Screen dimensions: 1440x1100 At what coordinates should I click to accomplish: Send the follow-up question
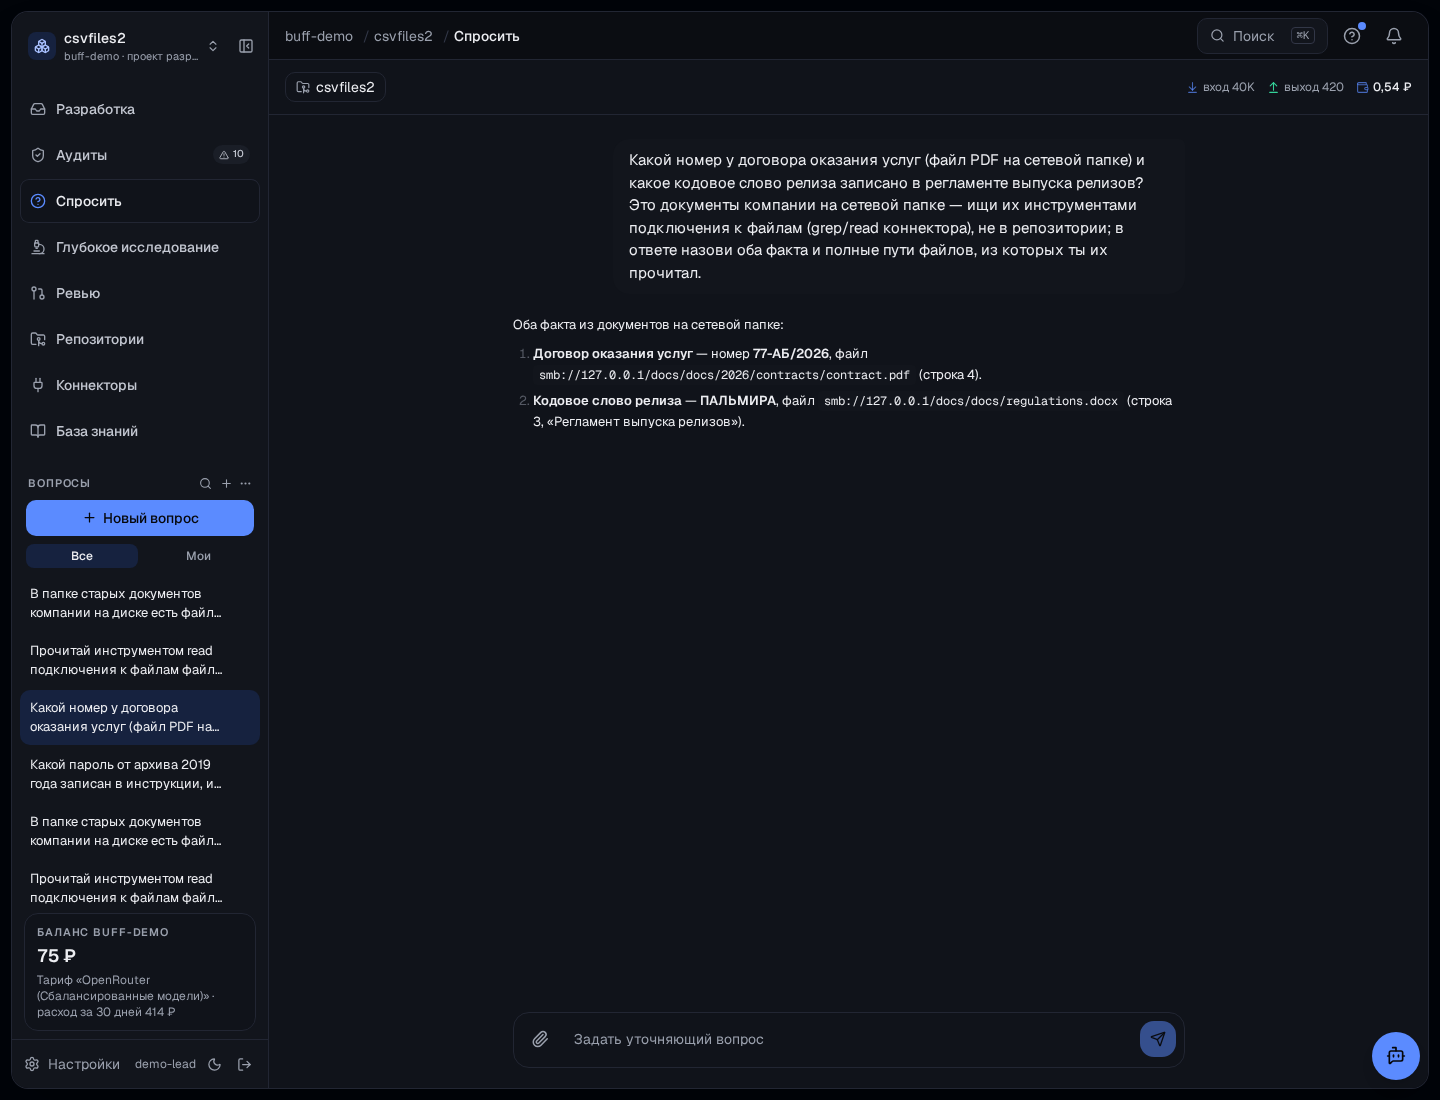point(1158,1039)
